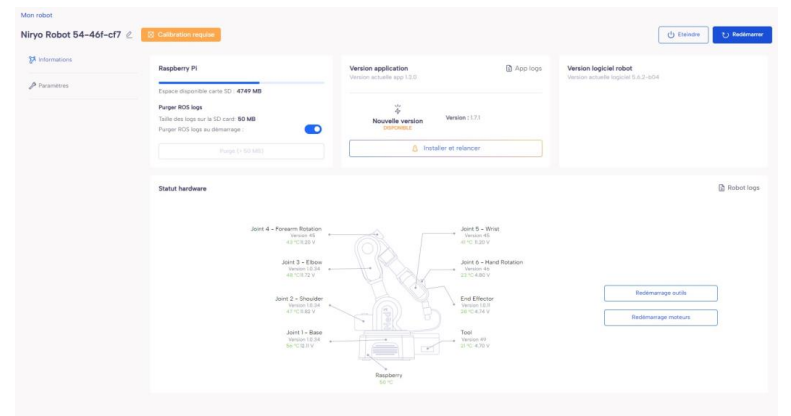Click Joint 4 - Forearm Rotation label
The image size is (791, 416).
coord(286,229)
